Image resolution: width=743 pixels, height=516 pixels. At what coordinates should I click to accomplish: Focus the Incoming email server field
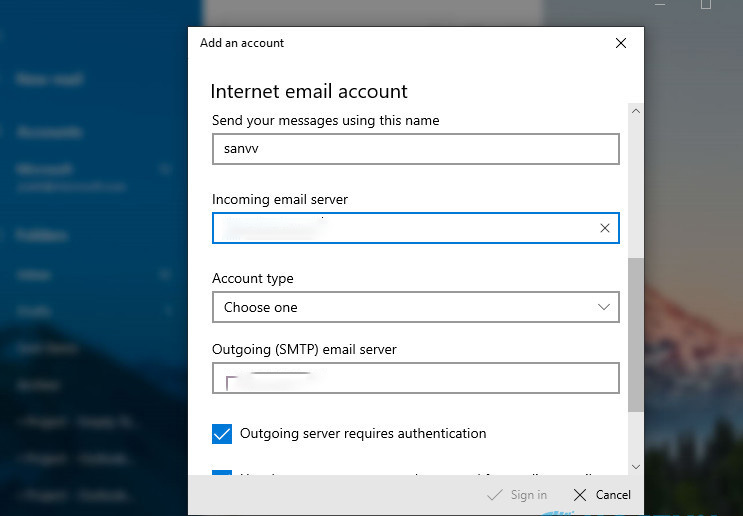(x=400, y=228)
